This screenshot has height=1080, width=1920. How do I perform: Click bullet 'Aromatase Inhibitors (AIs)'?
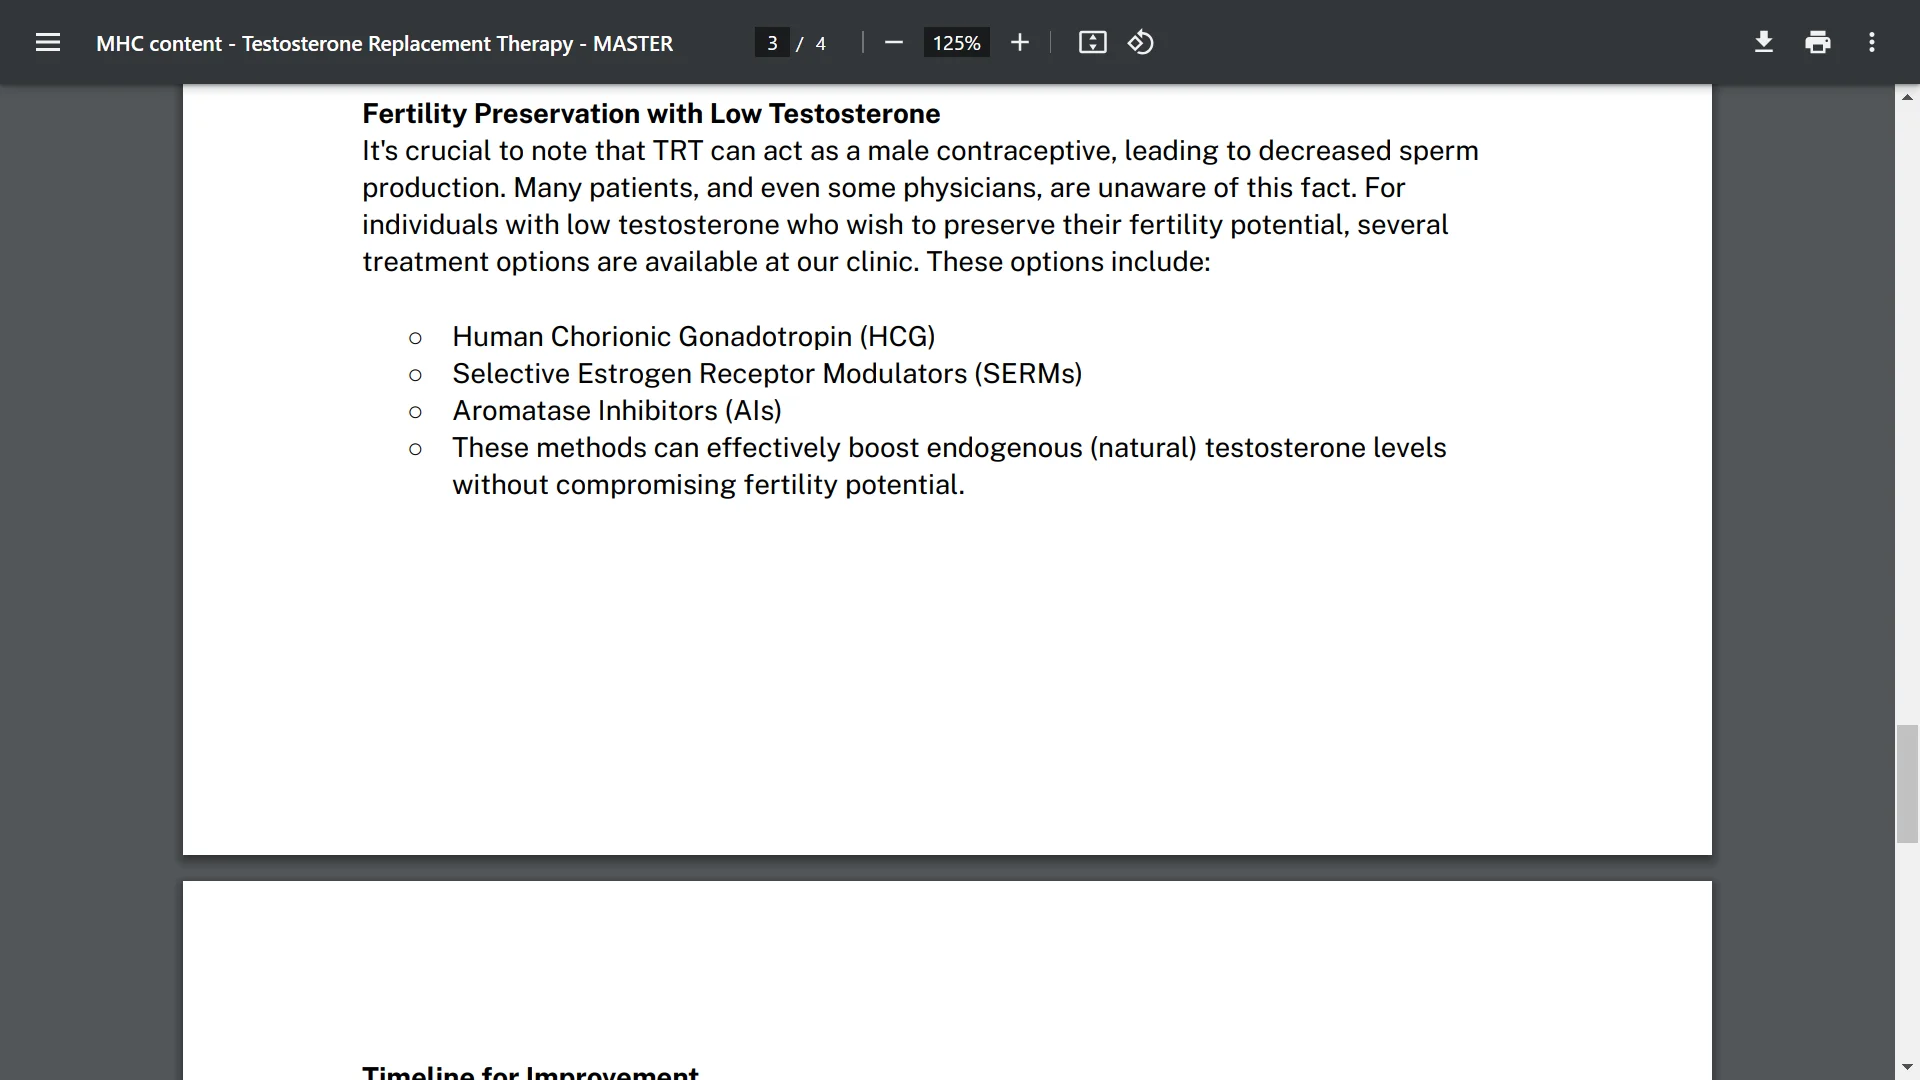[617, 411]
